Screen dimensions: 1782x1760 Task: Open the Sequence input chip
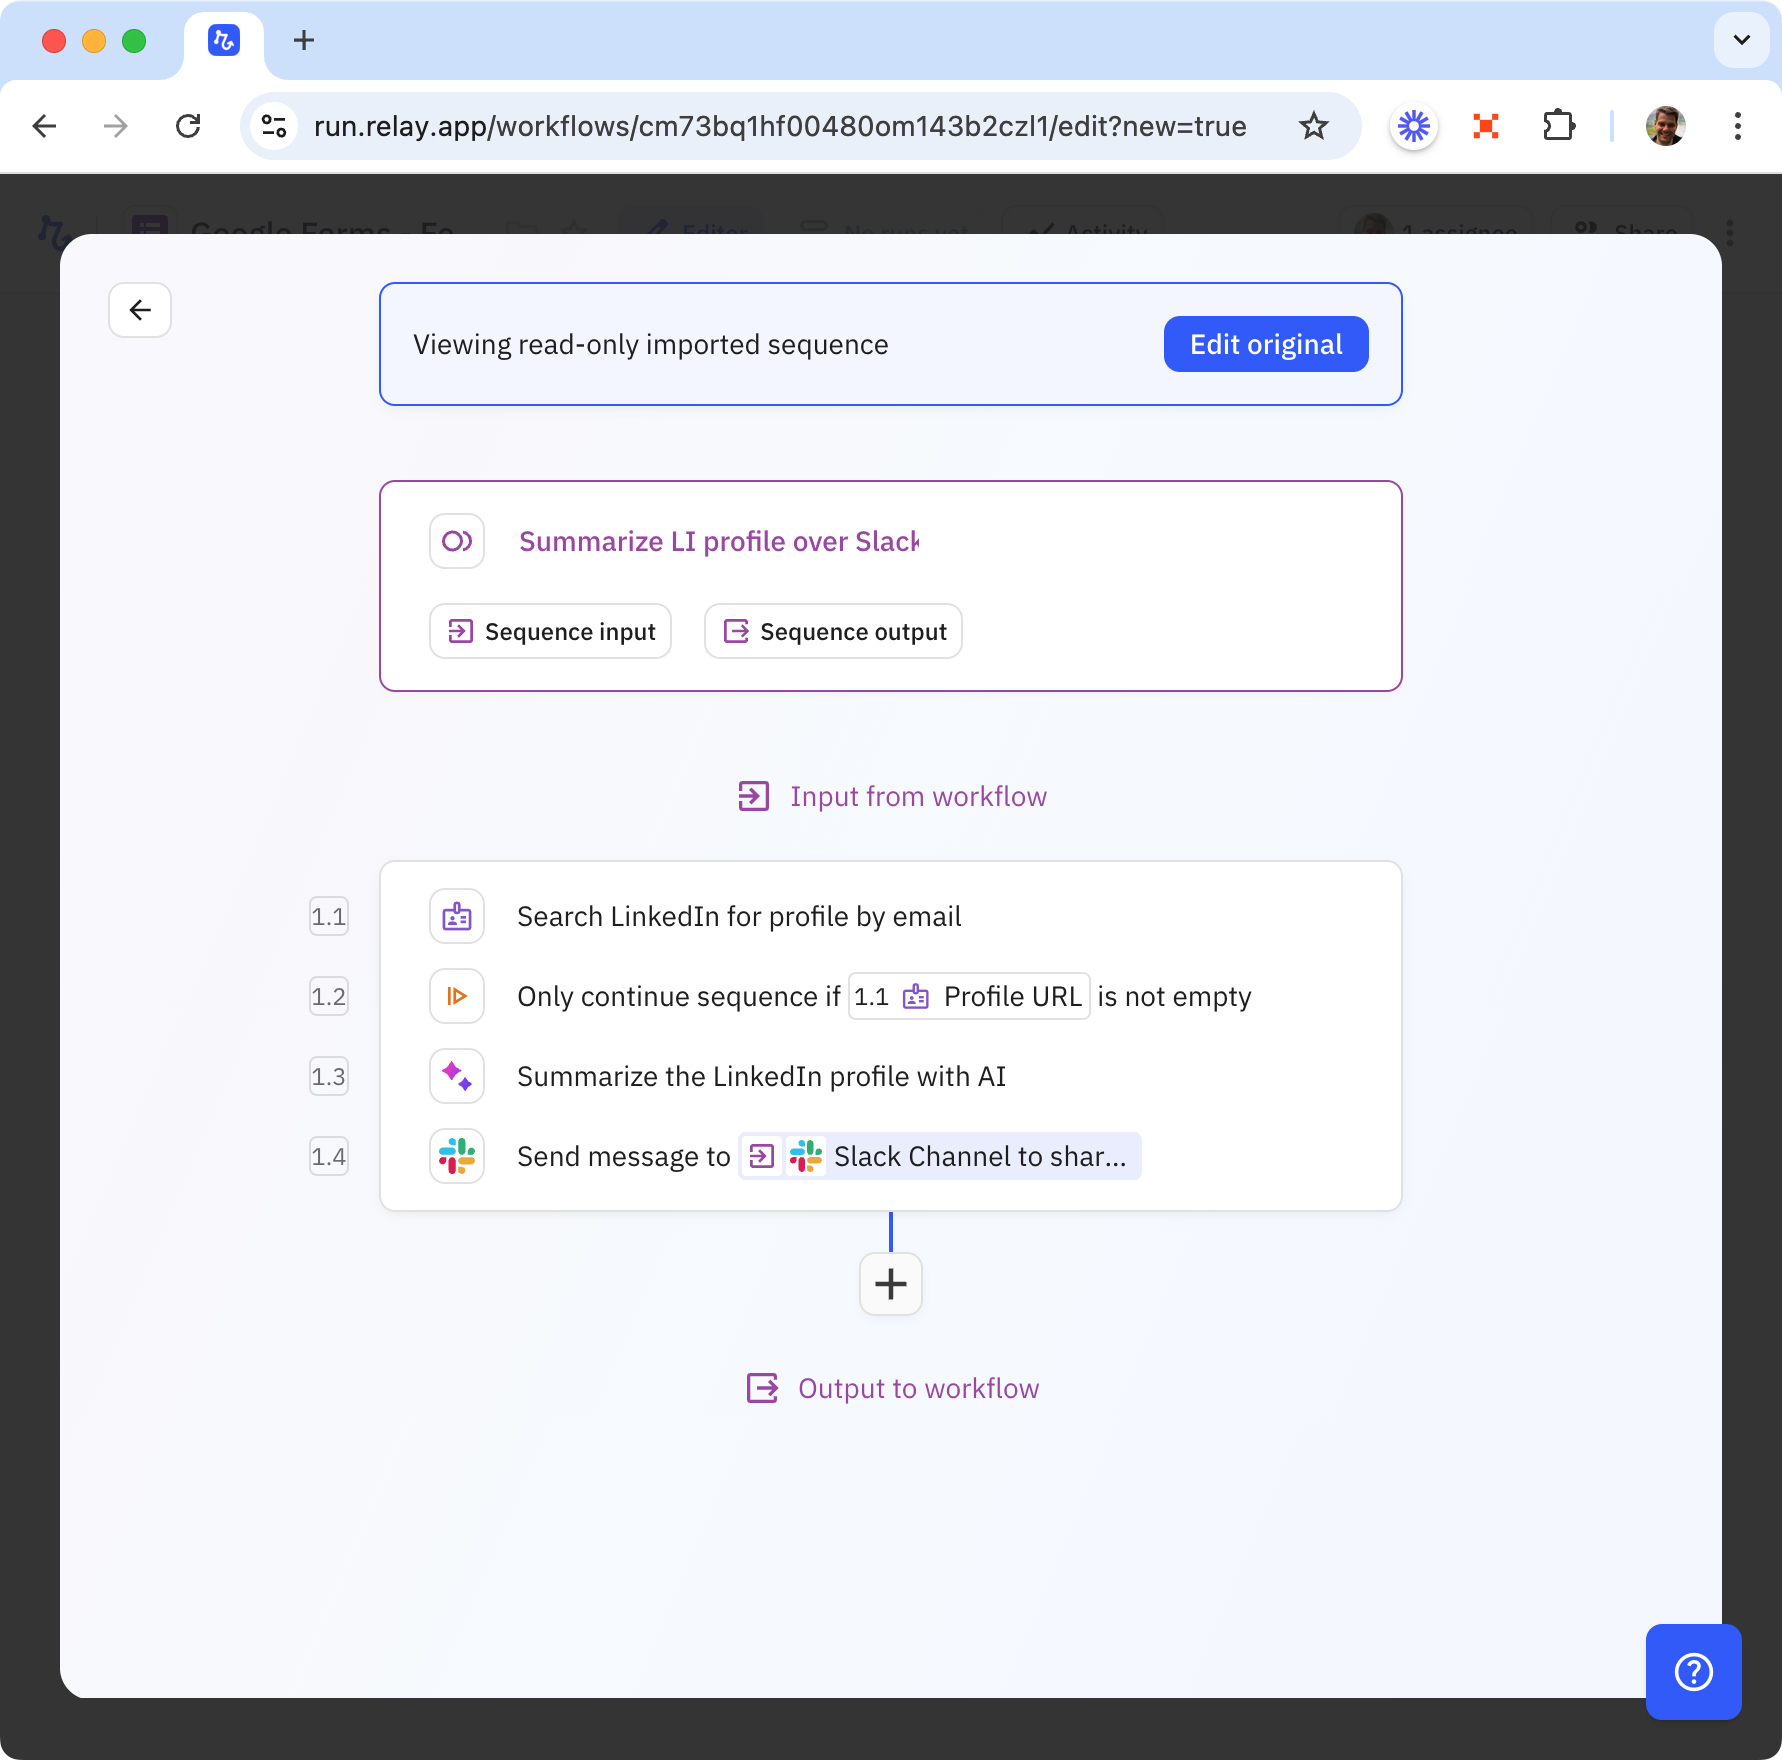[550, 631]
